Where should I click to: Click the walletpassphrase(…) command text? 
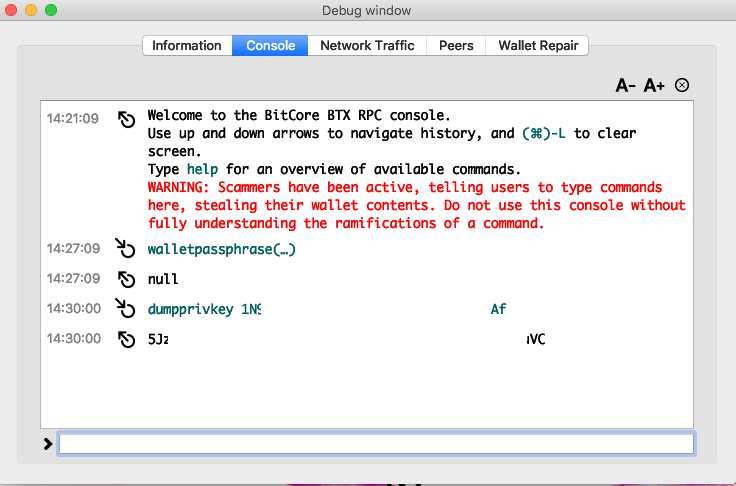point(222,249)
